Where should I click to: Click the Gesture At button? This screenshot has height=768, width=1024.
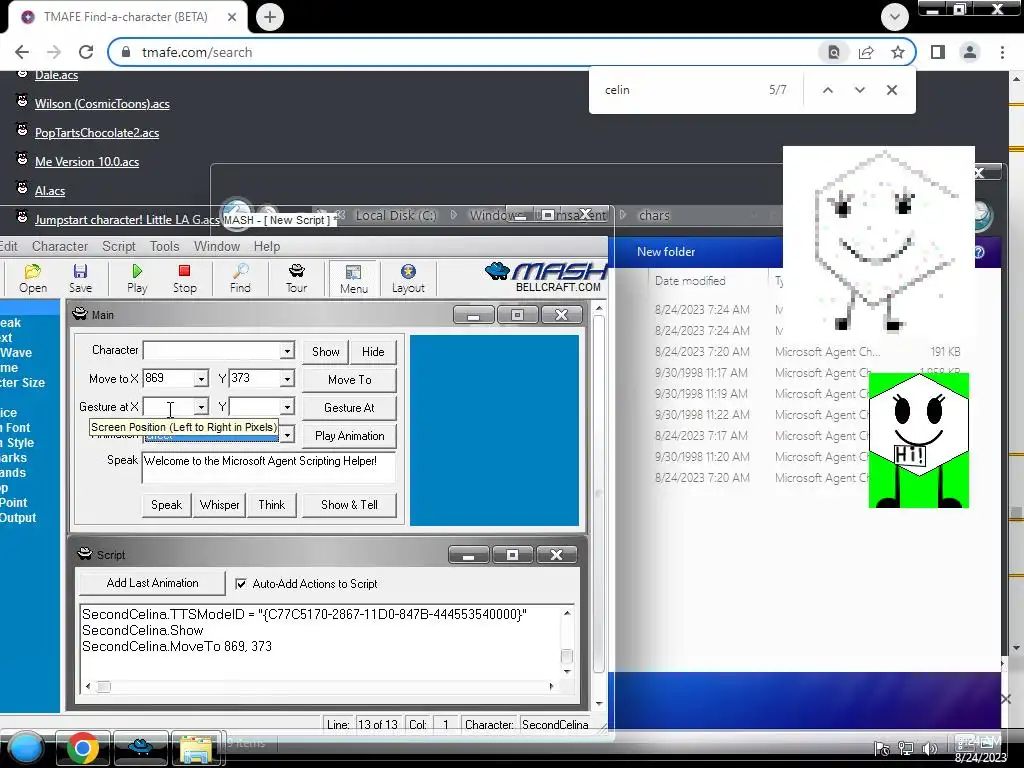tap(349, 408)
